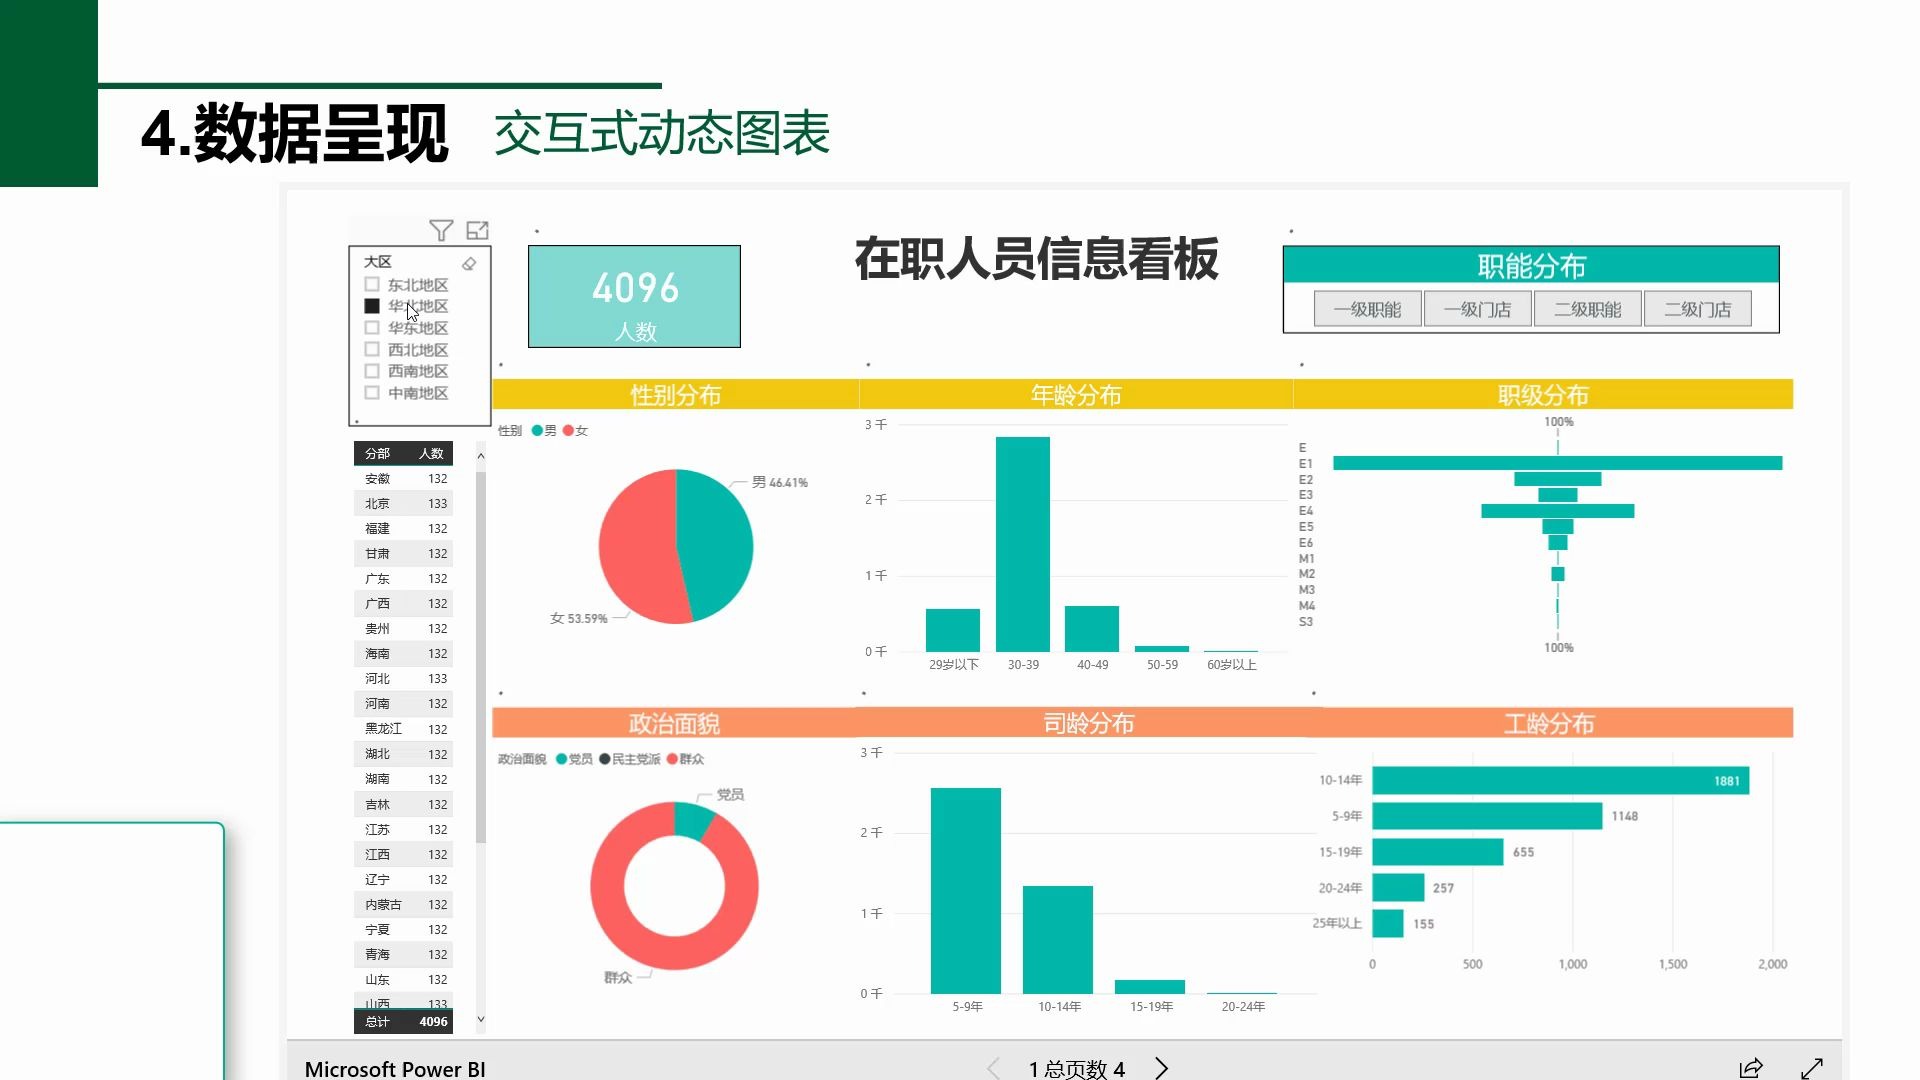Check the 中南地区 checkbox
The image size is (1920, 1080).
[x=372, y=393]
